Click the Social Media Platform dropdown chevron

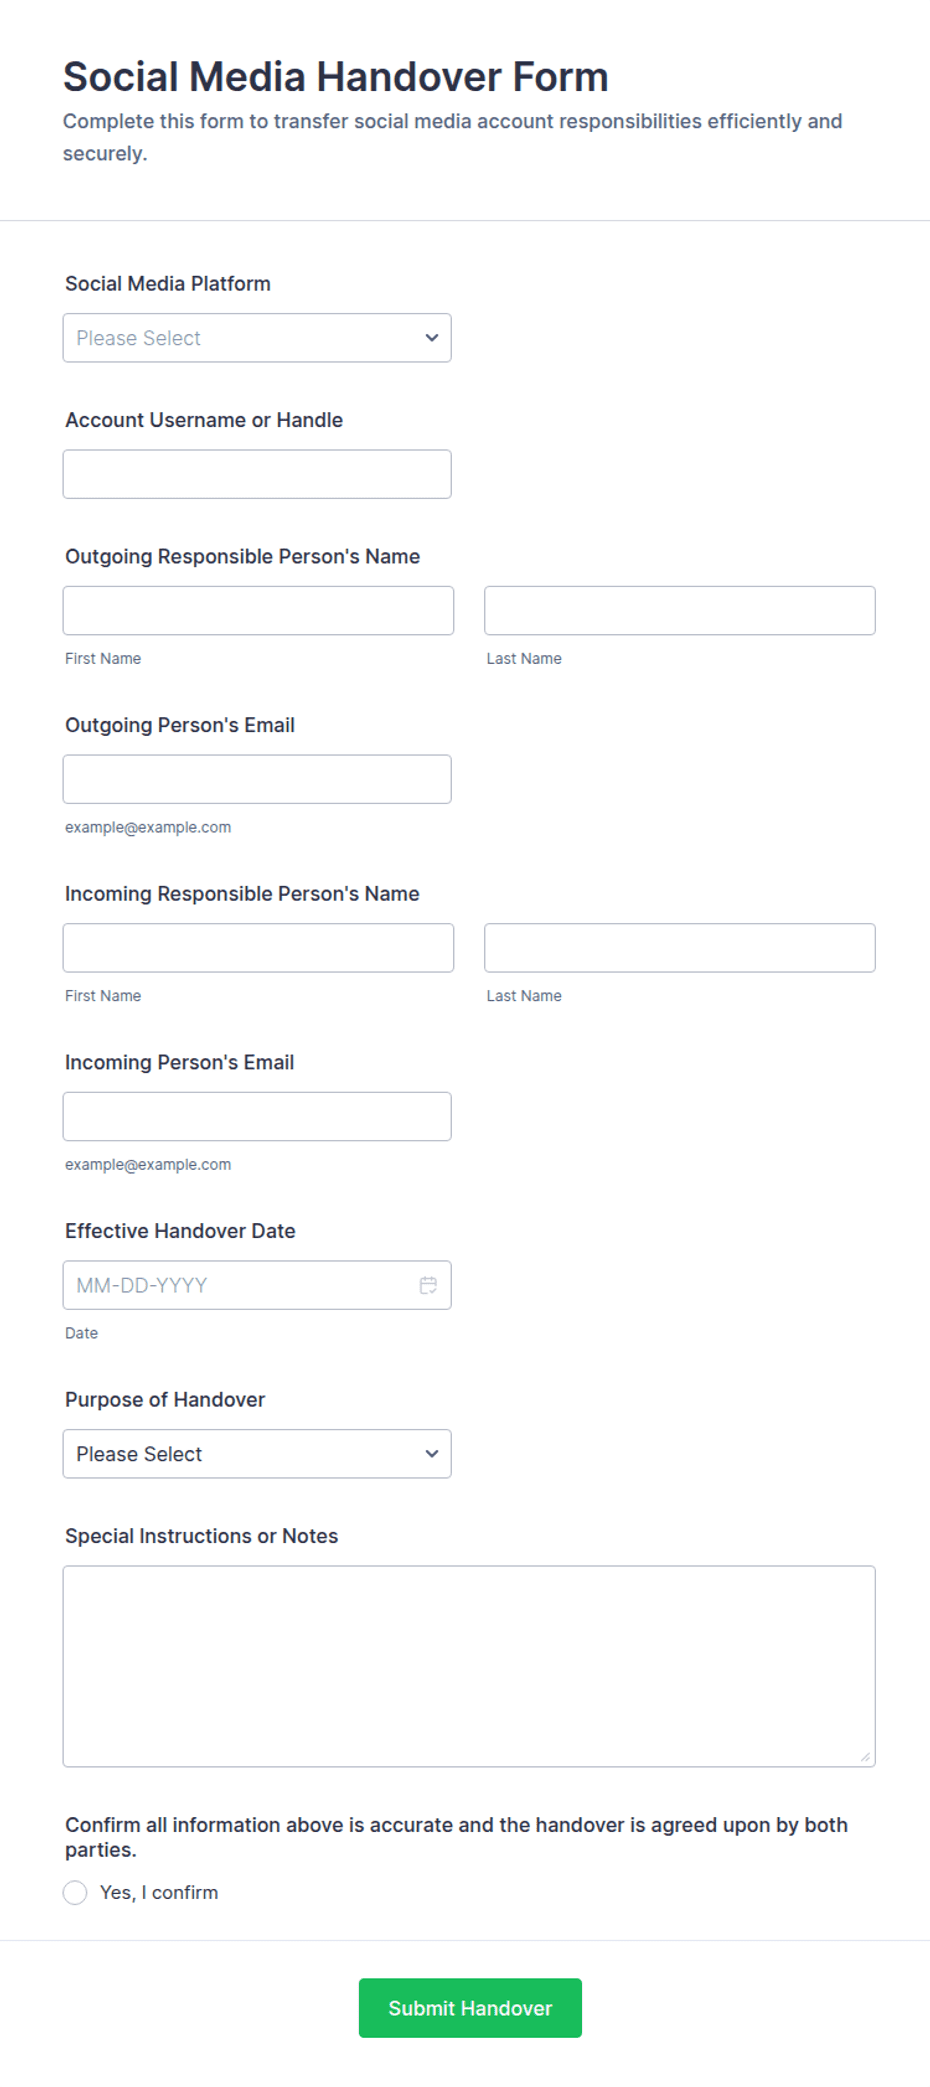tap(432, 338)
